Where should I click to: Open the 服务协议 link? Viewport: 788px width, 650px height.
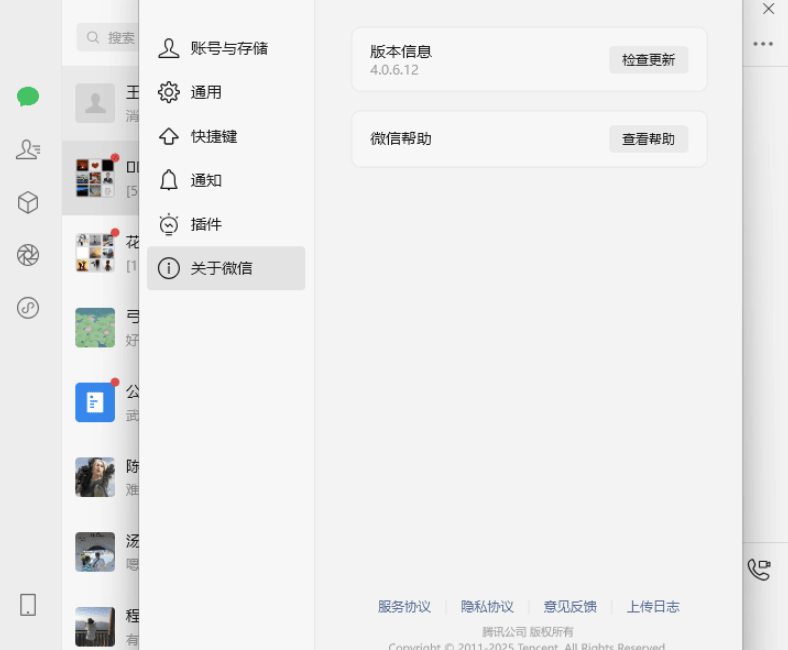click(404, 607)
